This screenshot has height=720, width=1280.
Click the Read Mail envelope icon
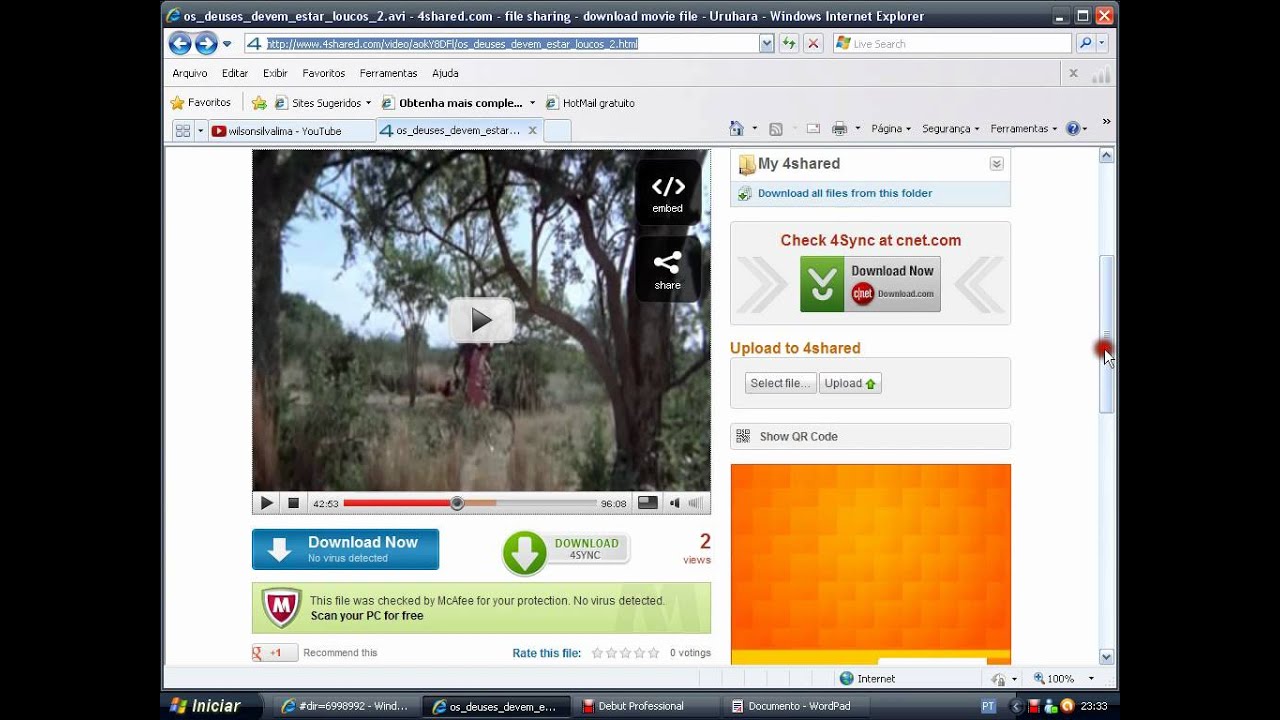[813, 129]
